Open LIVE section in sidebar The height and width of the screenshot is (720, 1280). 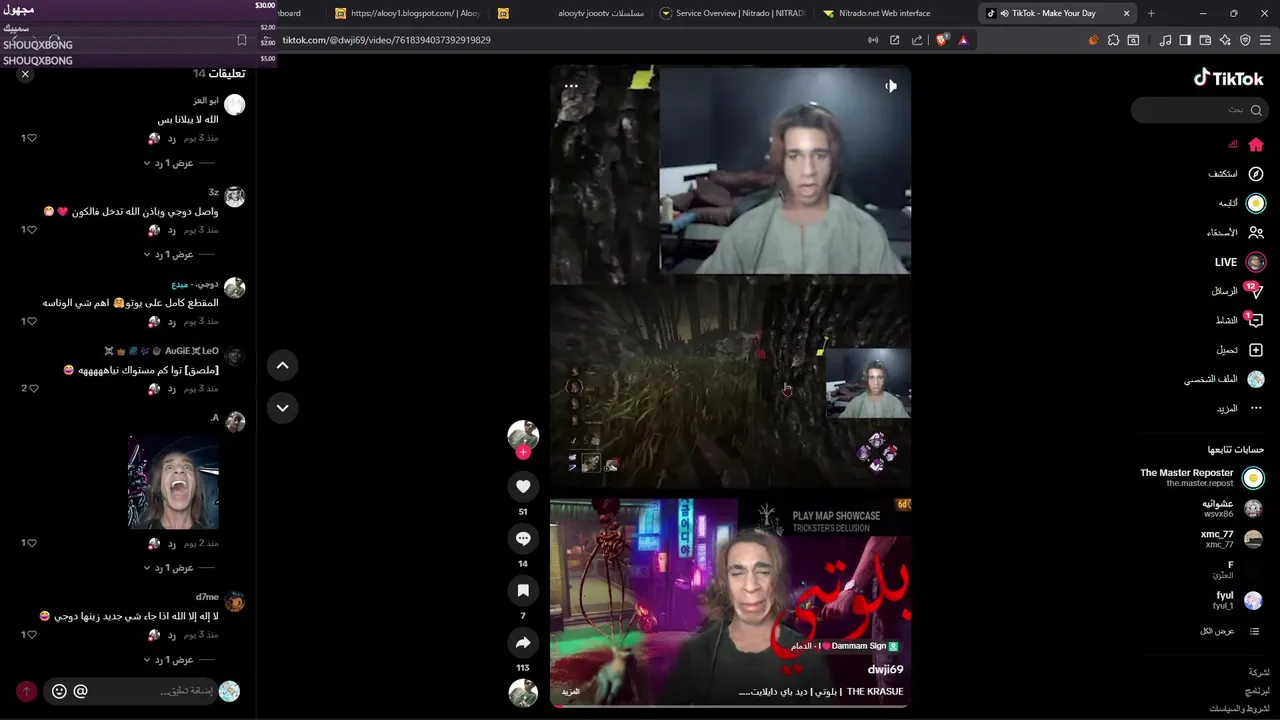1240,262
